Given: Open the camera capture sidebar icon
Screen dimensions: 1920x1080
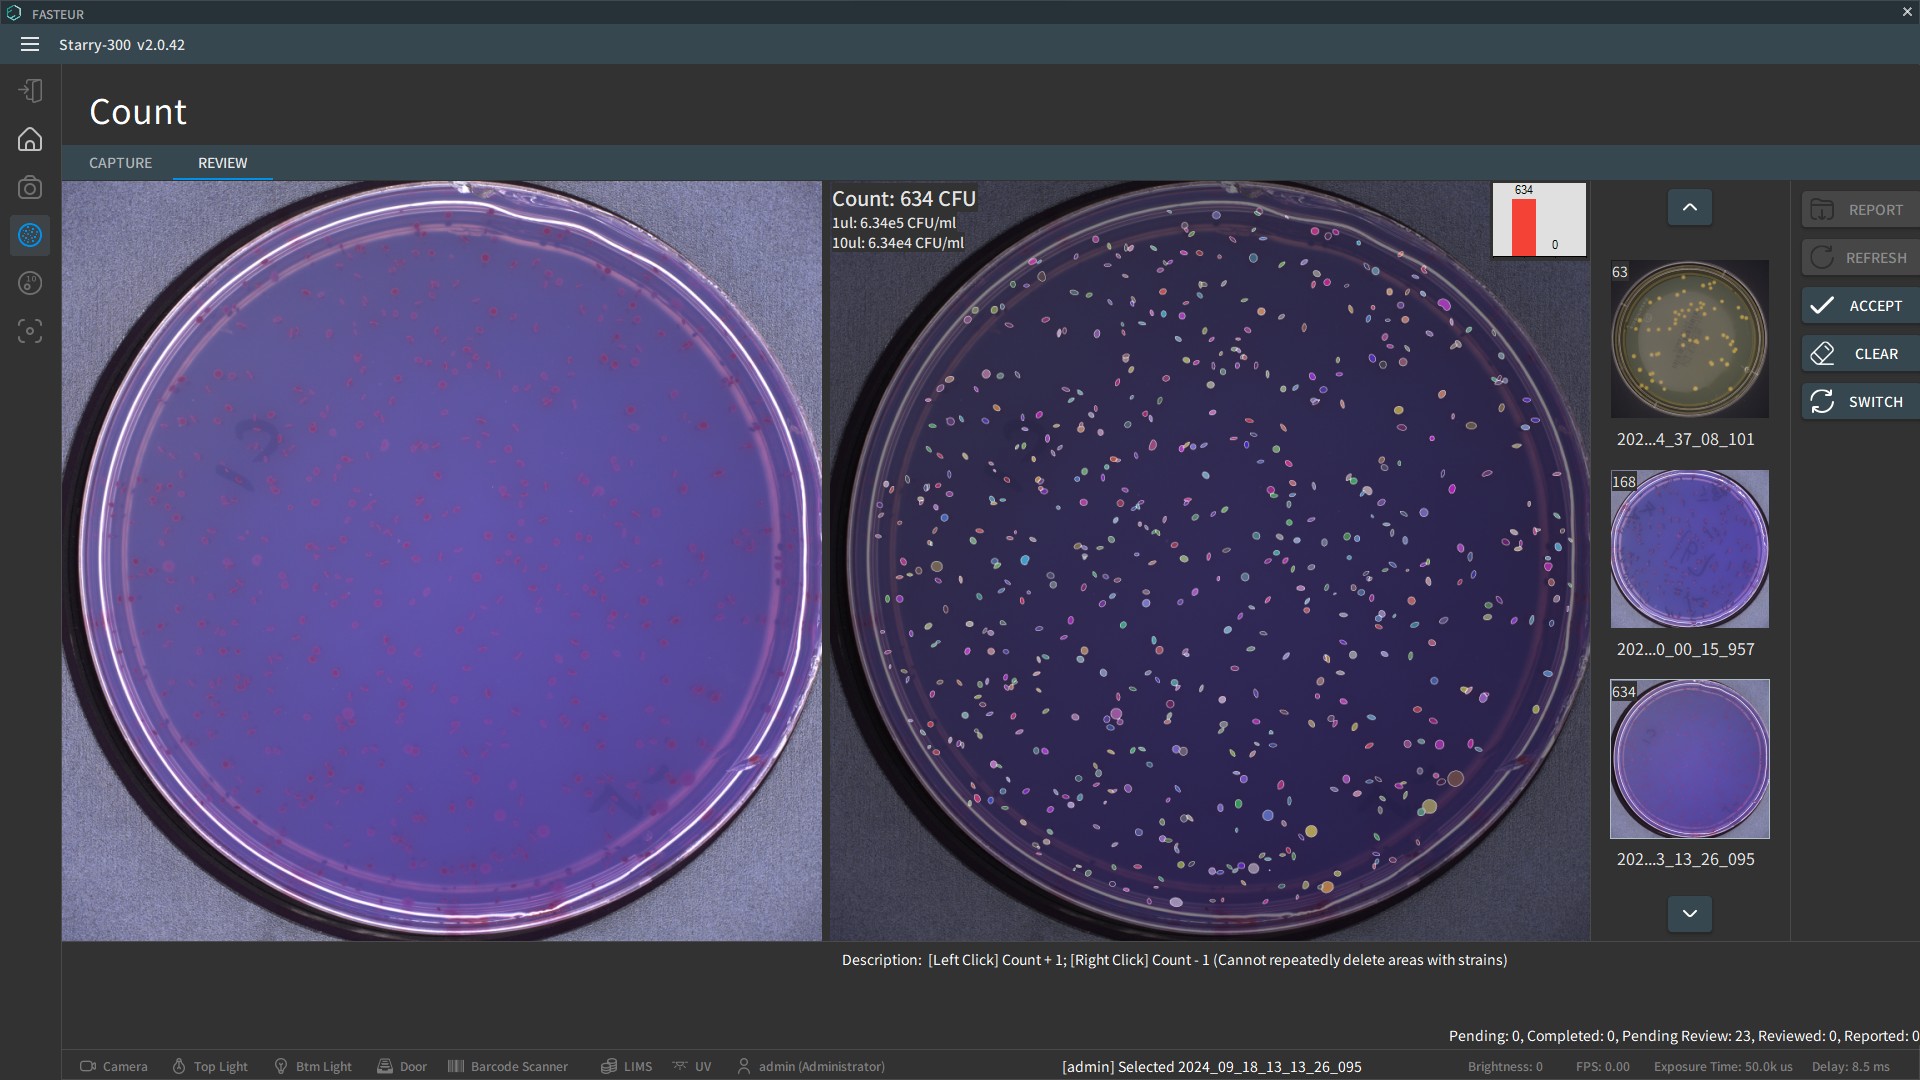Looking at the screenshot, I should click(30, 187).
